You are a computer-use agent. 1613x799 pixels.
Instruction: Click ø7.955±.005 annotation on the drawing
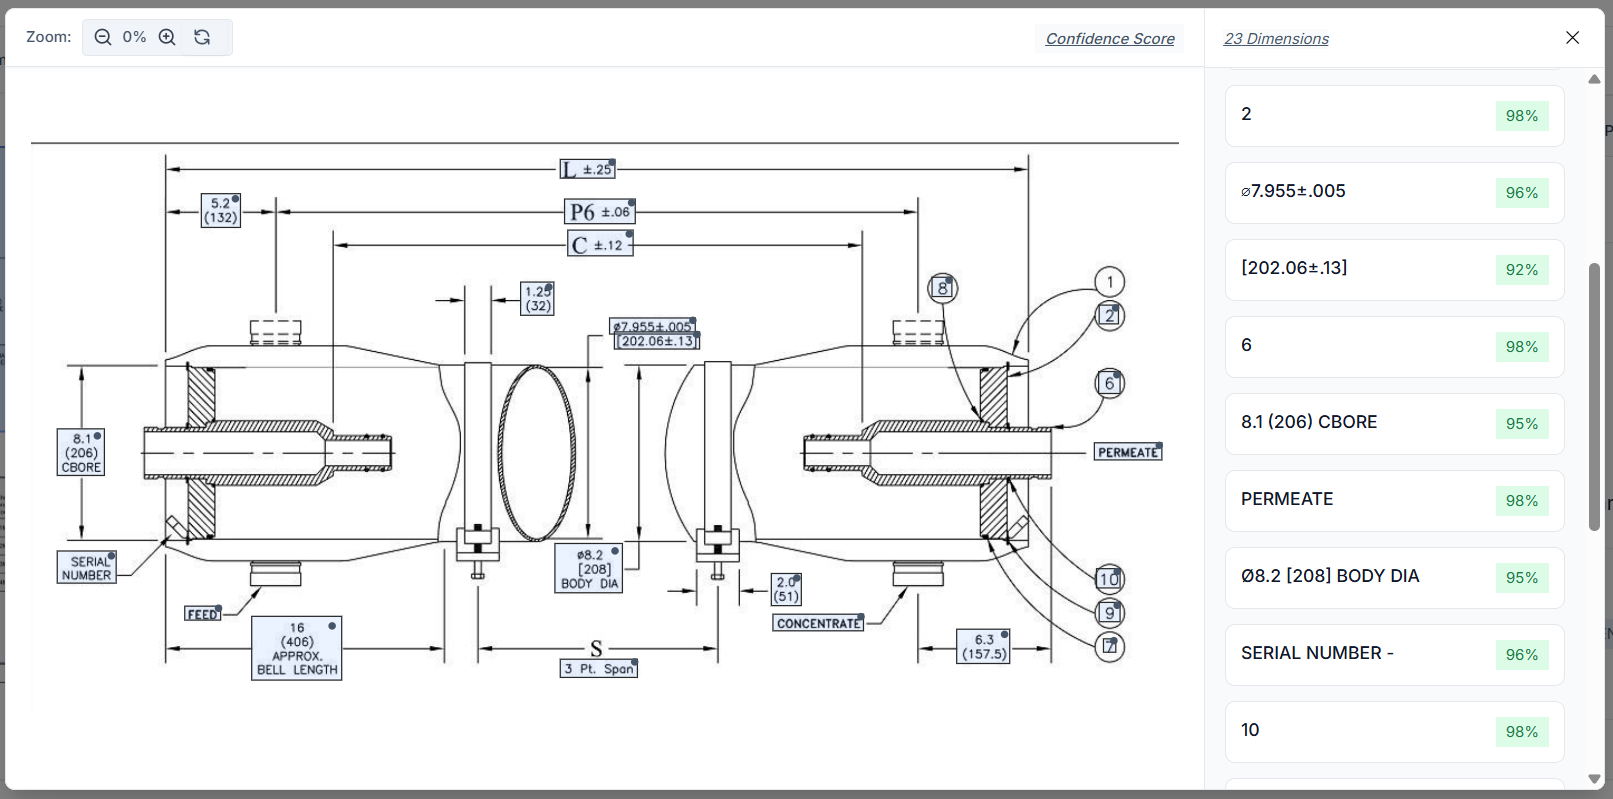(x=653, y=326)
